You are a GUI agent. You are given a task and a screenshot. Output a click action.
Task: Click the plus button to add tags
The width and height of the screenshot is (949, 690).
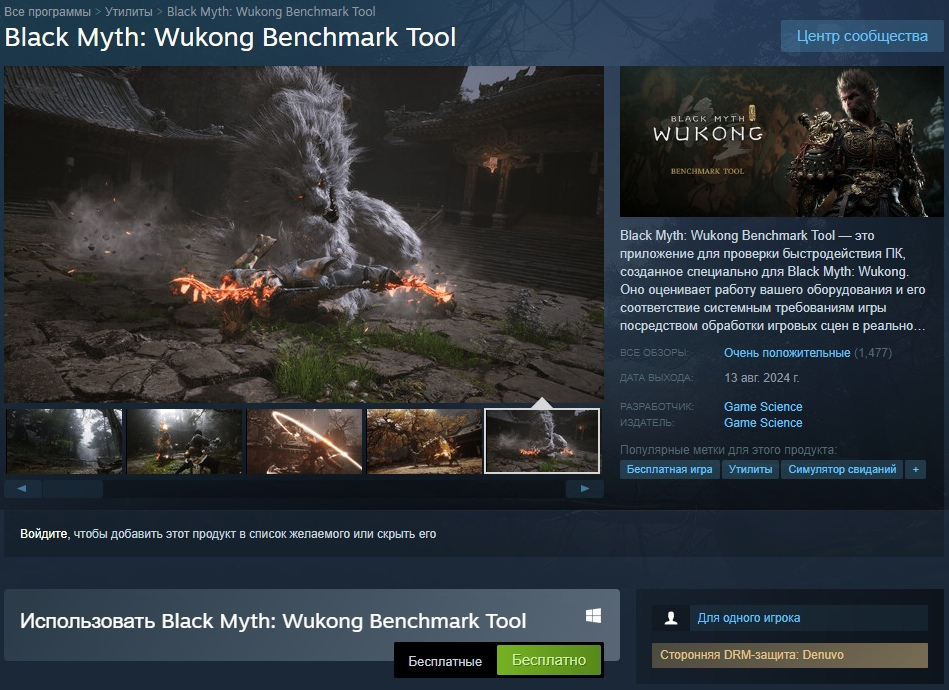pyautogui.click(x=915, y=469)
